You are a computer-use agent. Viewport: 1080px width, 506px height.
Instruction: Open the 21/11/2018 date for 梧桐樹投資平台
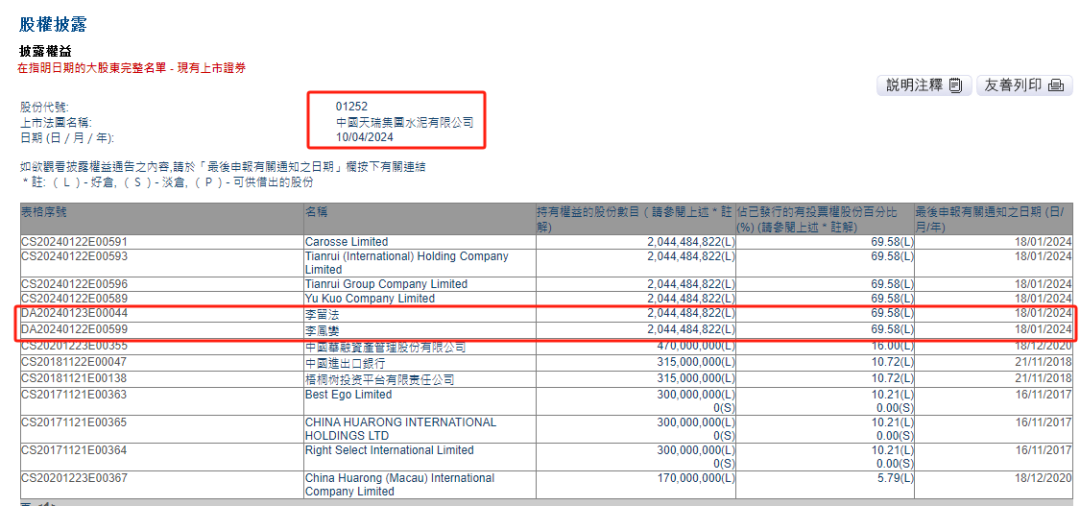click(x=1043, y=379)
